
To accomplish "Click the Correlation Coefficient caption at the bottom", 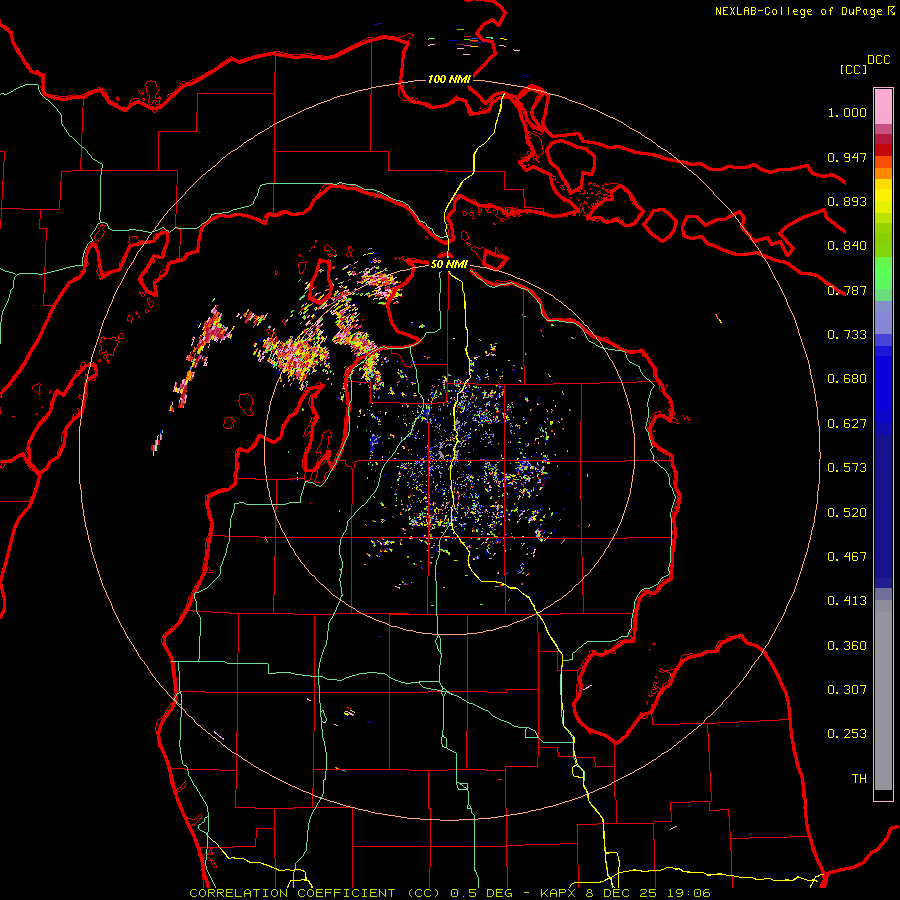I will (x=449, y=893).
